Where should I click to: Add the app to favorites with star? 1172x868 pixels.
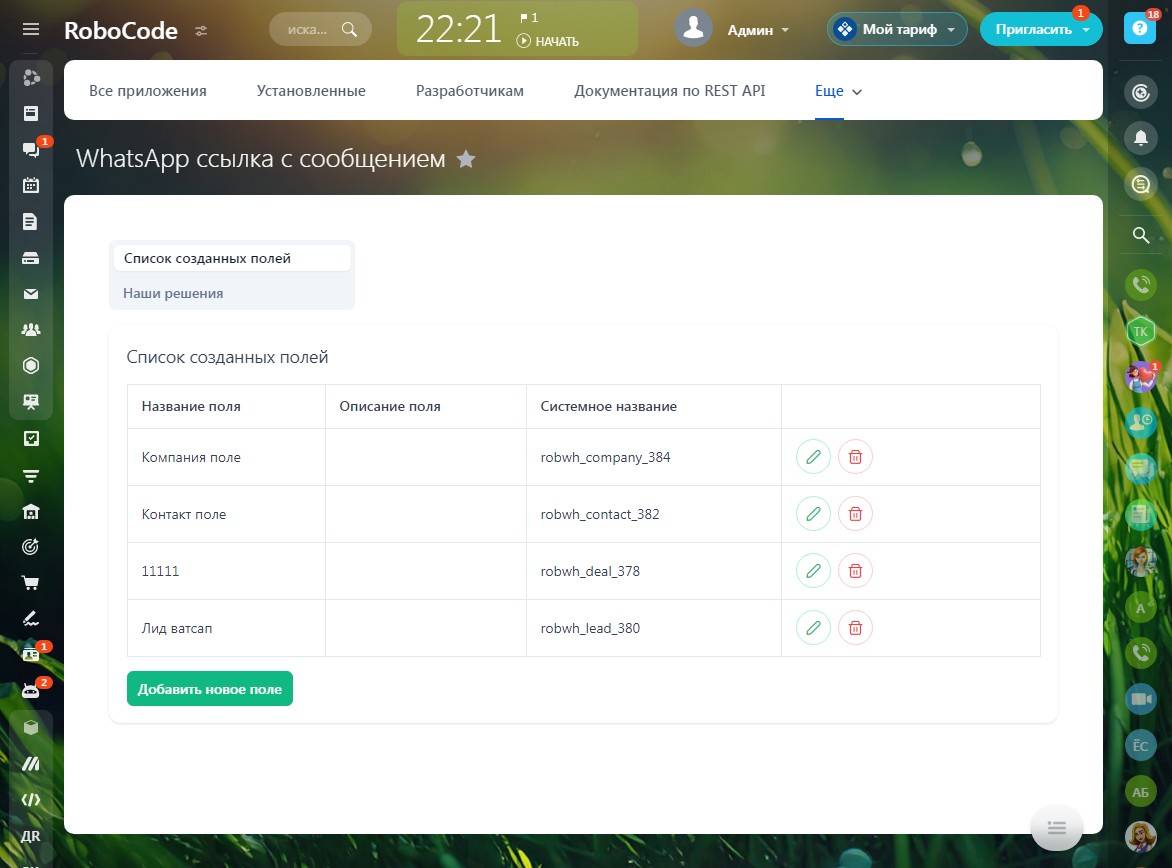[466, 158]
